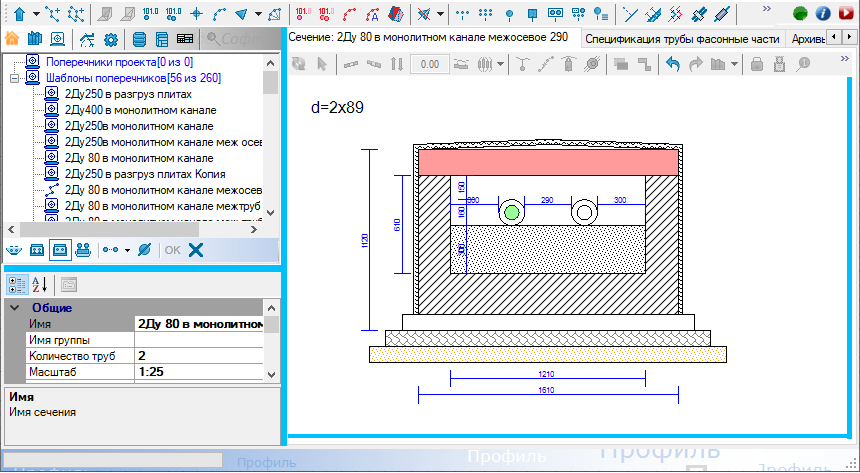The width and height of the screenshot is (860, 473).
Task: Click the crossed-out sphere icon
Action: pos(144,250)
